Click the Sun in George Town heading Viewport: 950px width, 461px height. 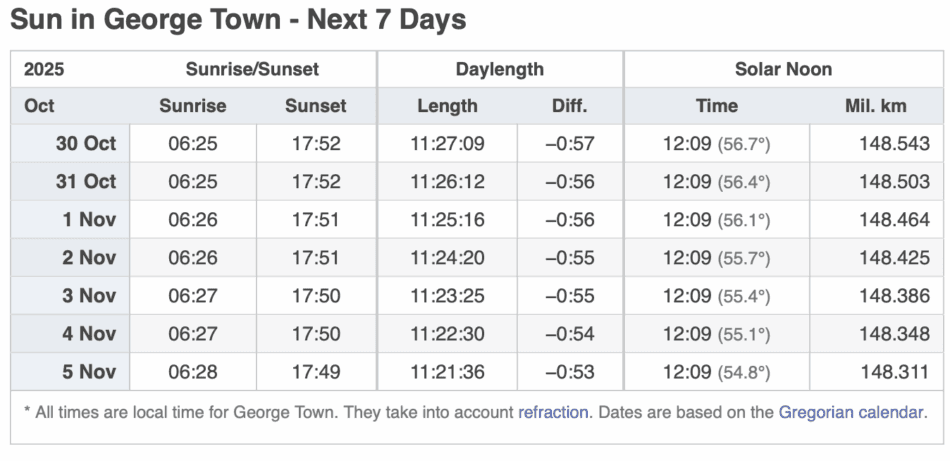[238, 19]
